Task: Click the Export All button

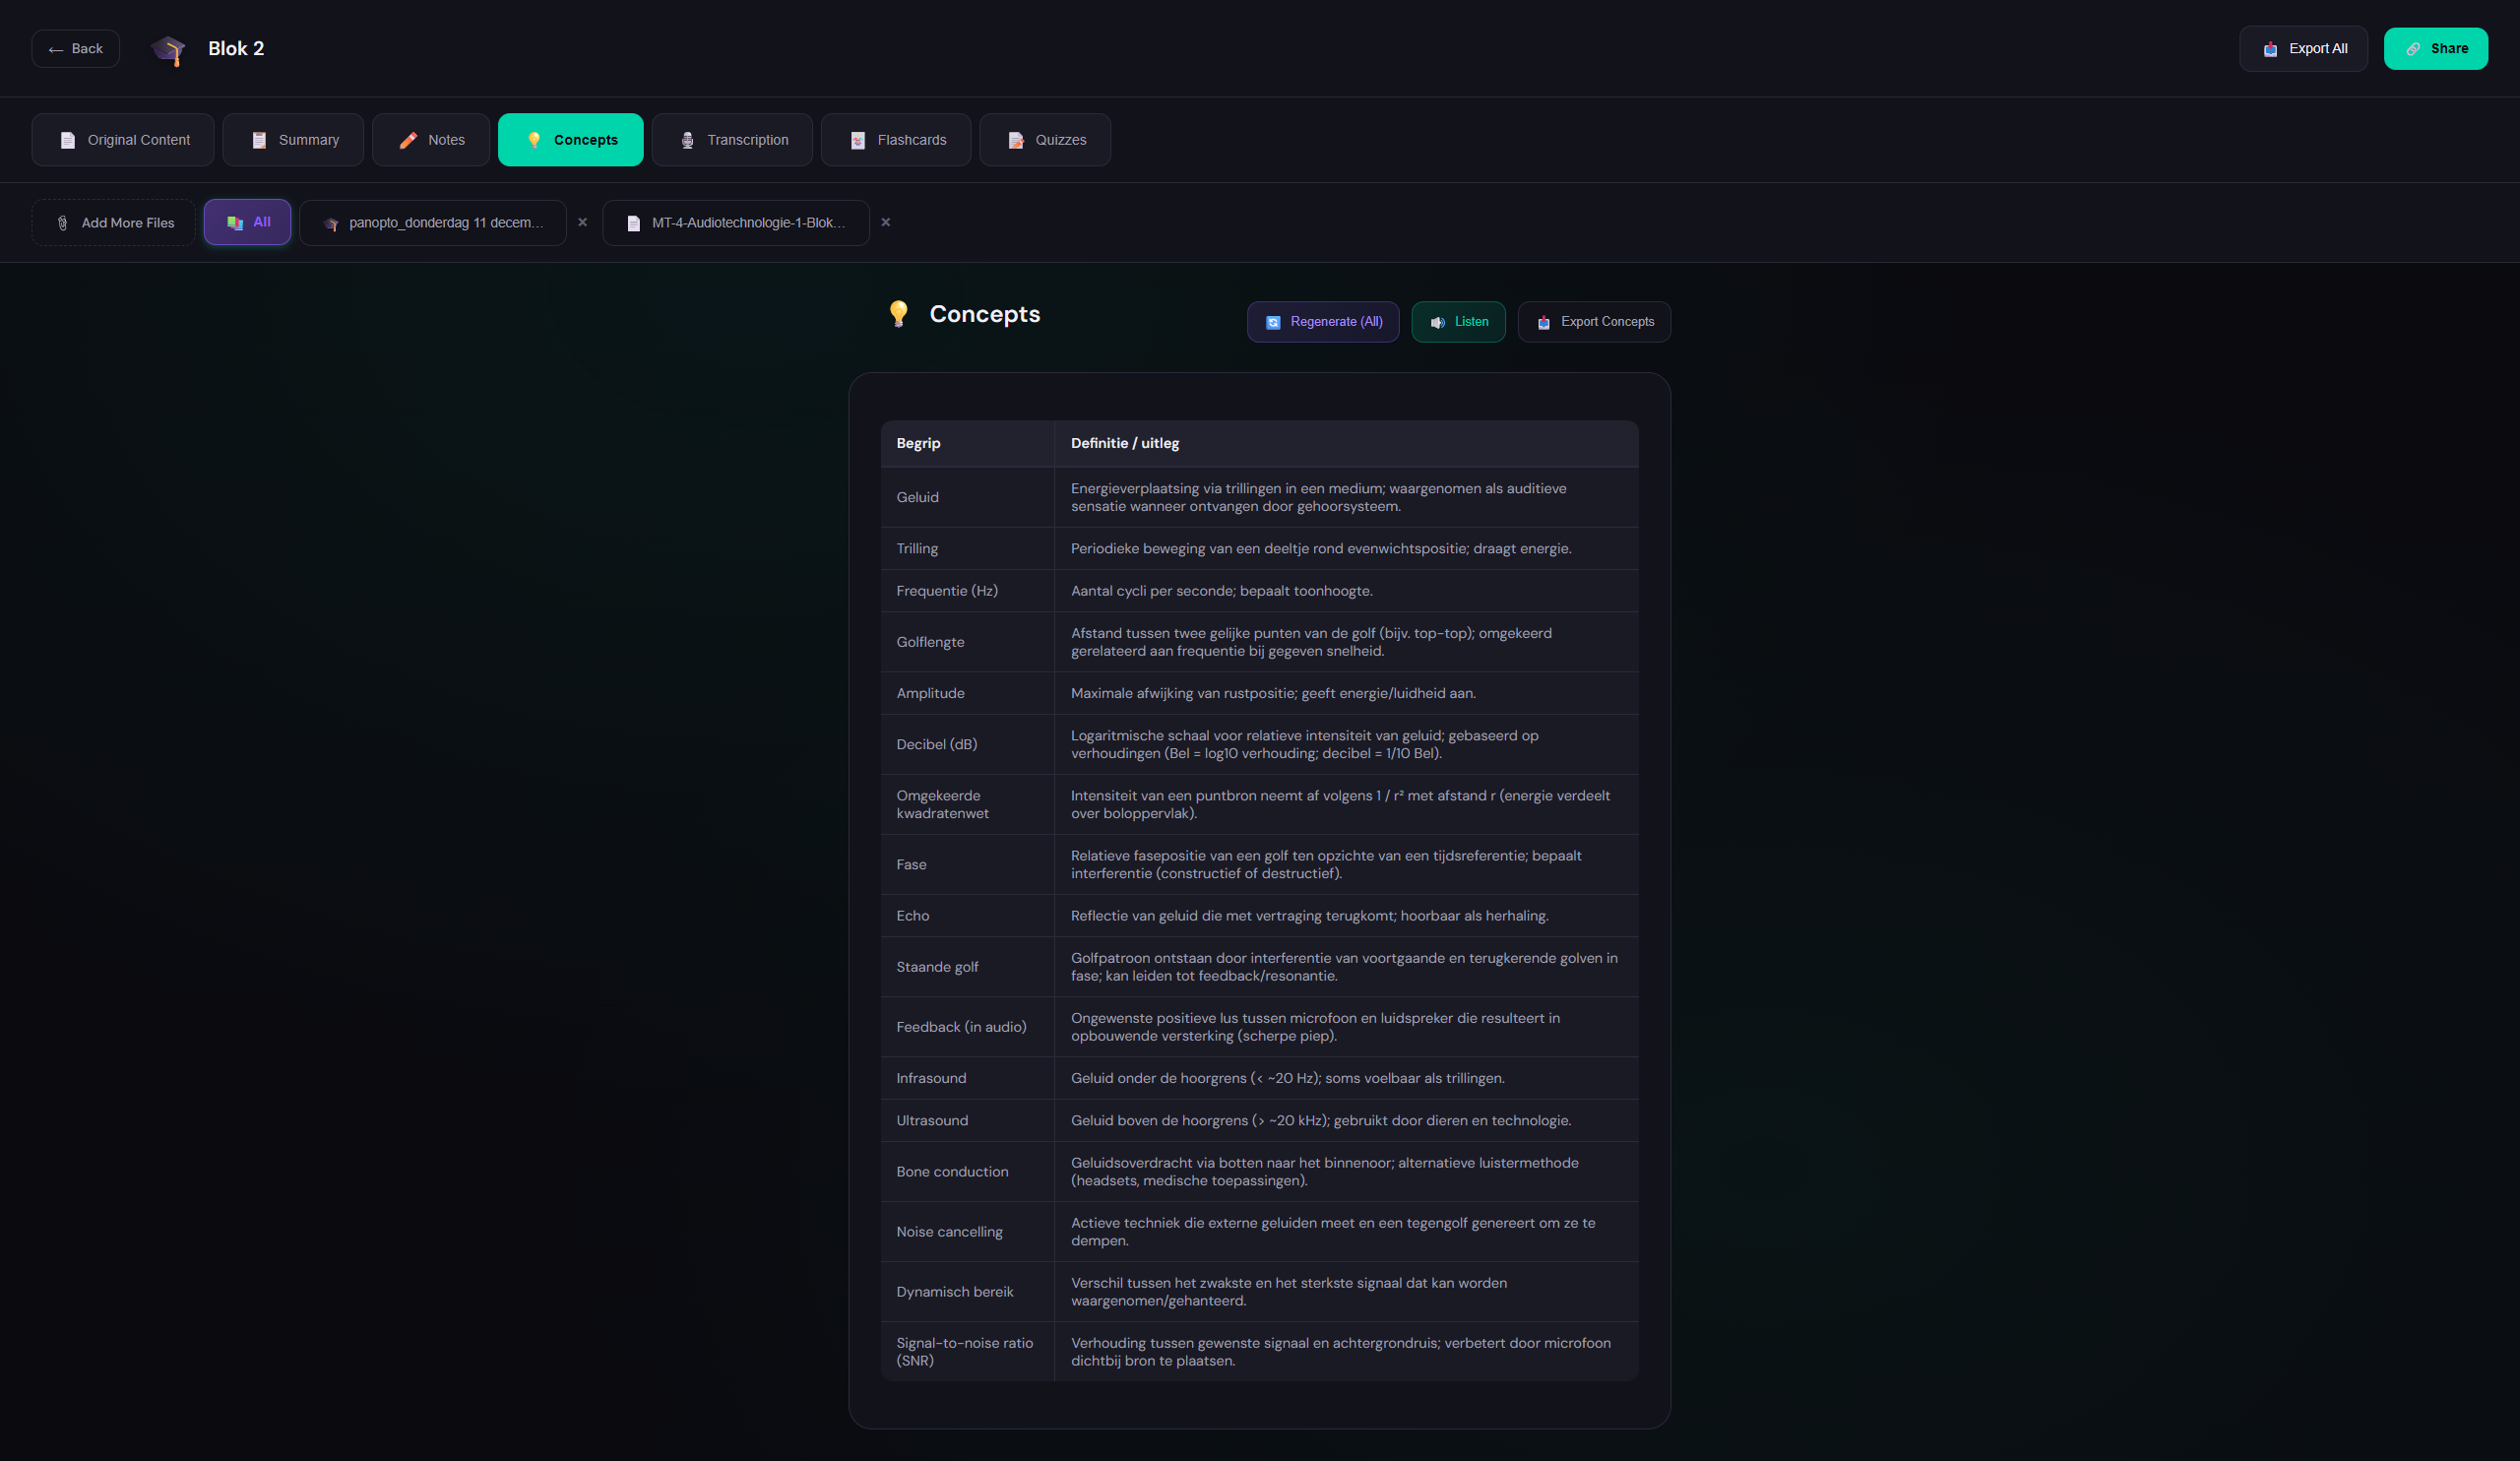Action: 2303,49
